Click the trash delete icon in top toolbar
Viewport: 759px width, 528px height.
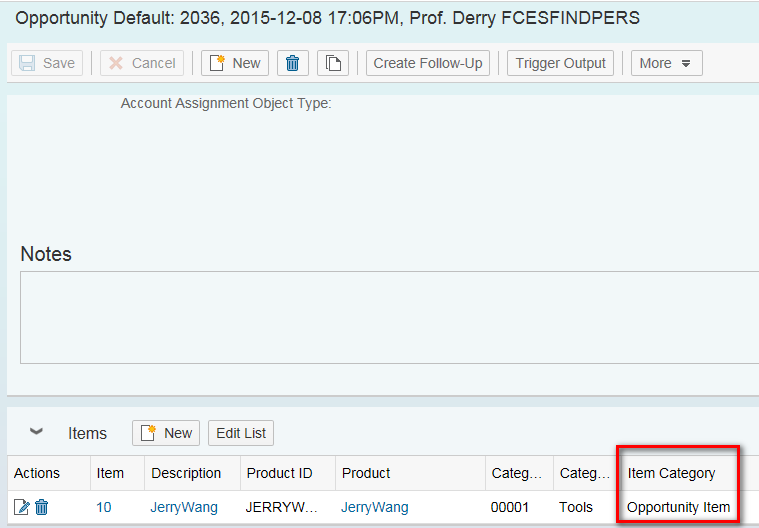coord(292,63)
